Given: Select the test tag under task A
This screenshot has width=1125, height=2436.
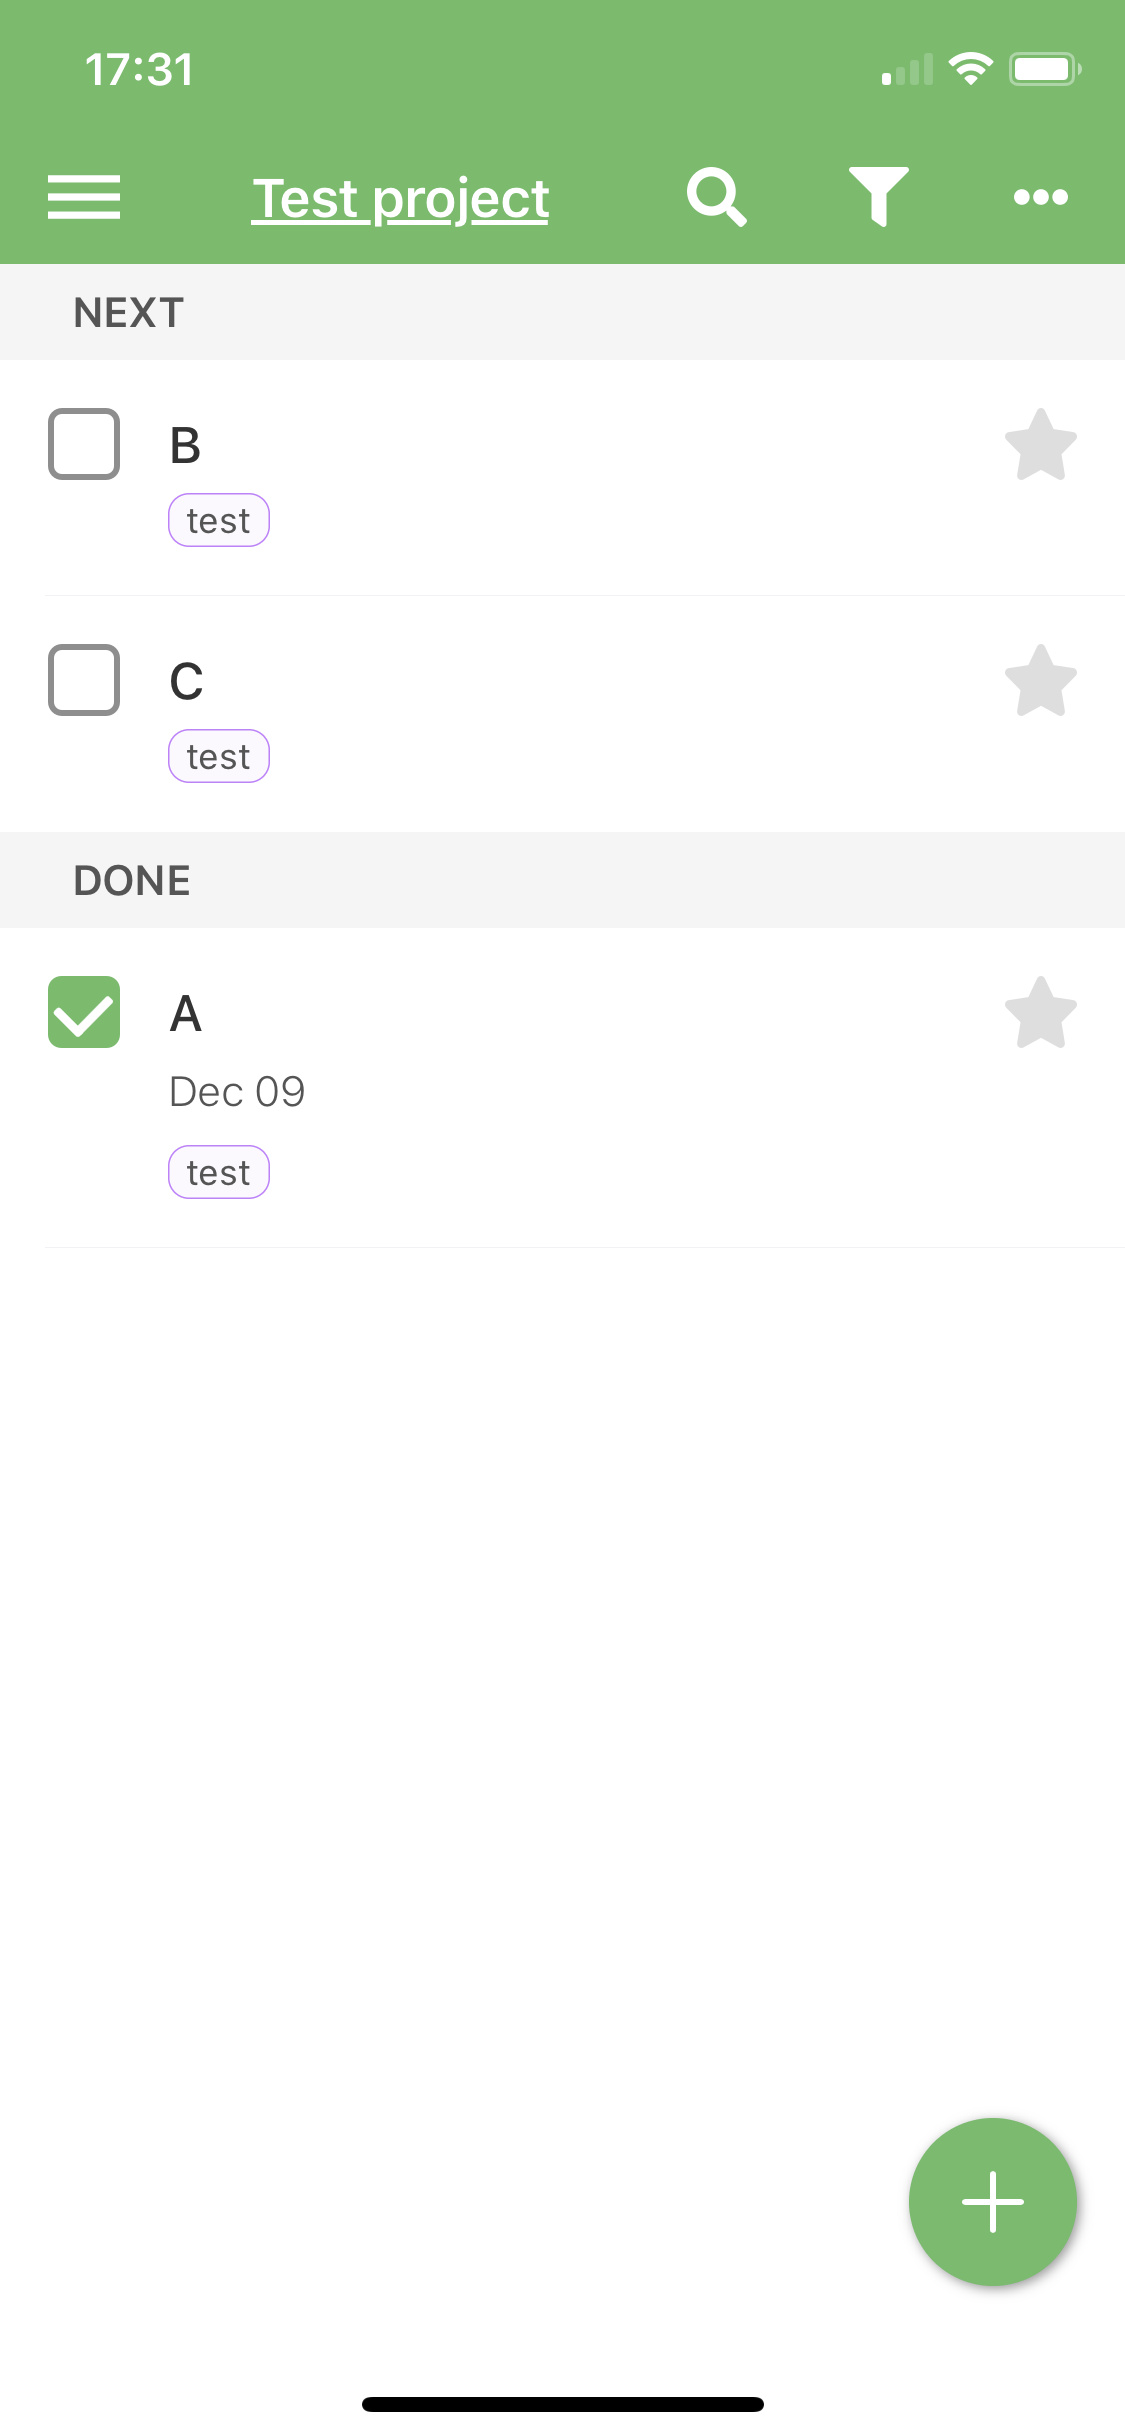Looking at the screenshot, I should (219, 1172).
